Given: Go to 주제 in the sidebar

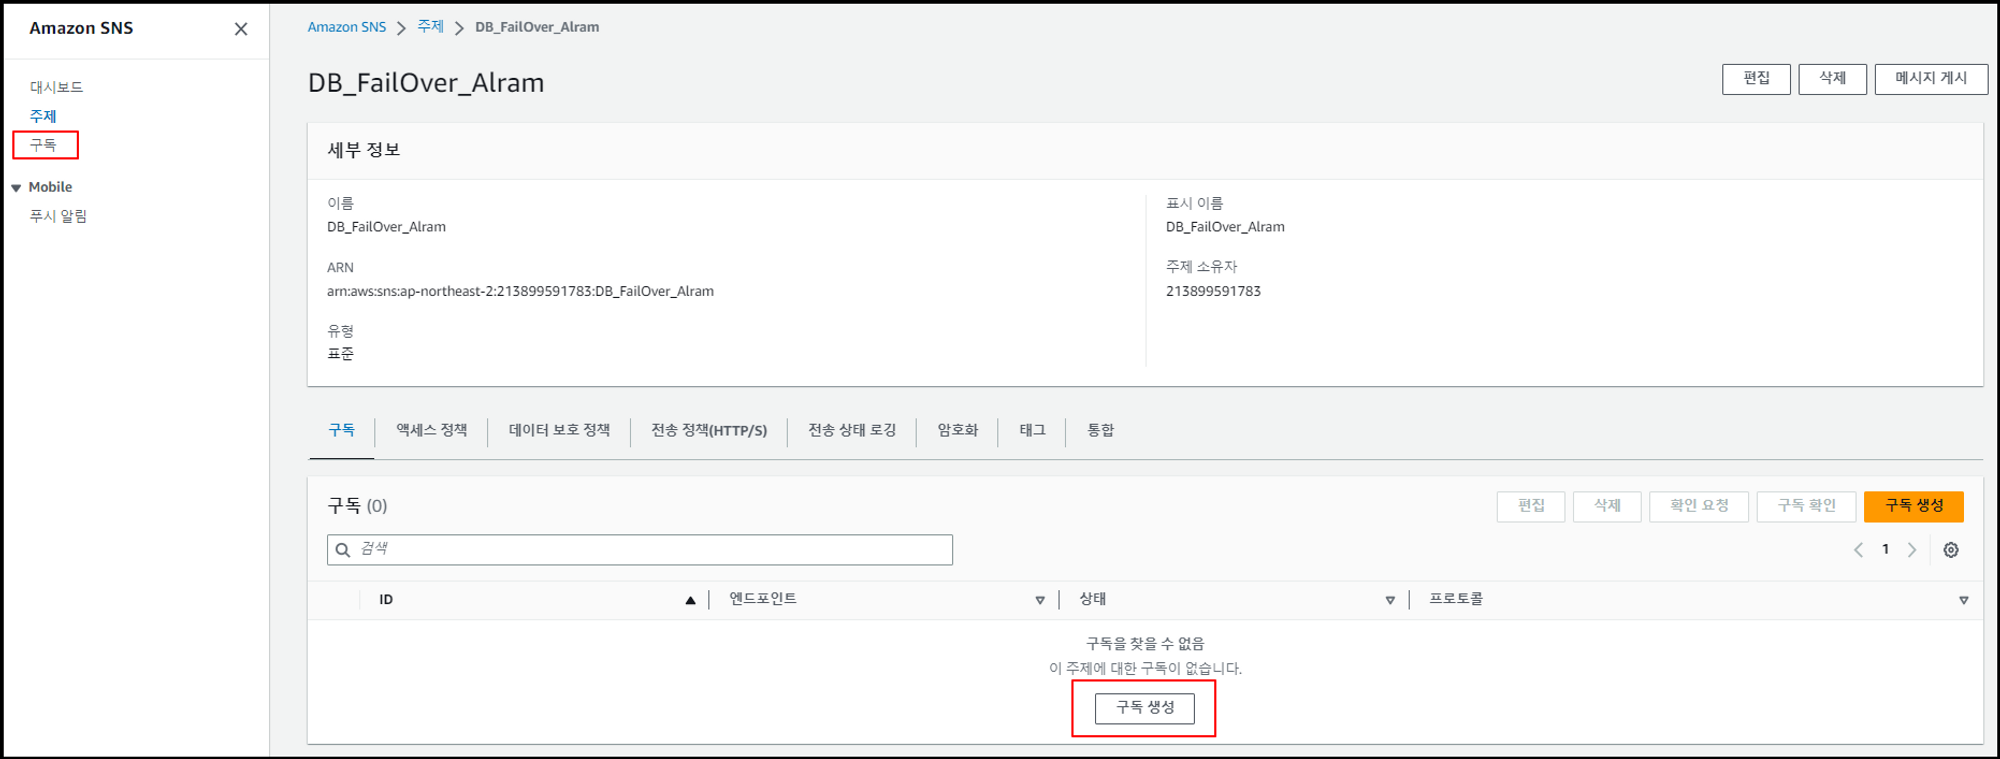Looking at the screenshot, I should point(43,116).
